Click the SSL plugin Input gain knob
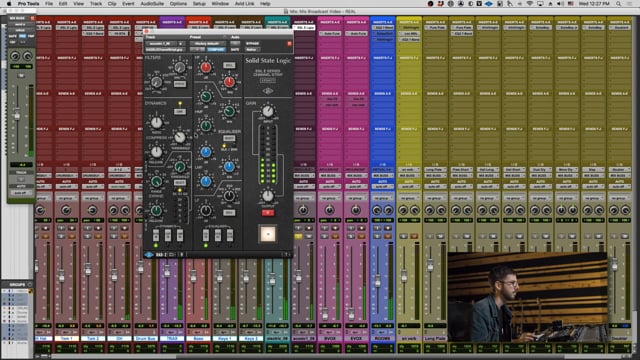Image resolution: width=640 pixels, height=360 pixels. tap(268, 111)
